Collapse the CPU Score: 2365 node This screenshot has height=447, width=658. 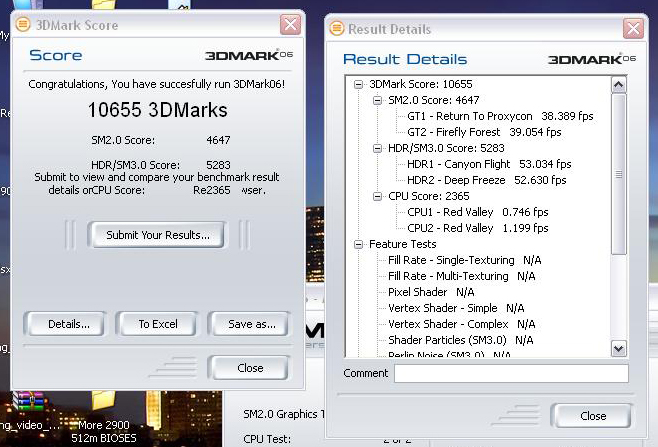(377, 196)
